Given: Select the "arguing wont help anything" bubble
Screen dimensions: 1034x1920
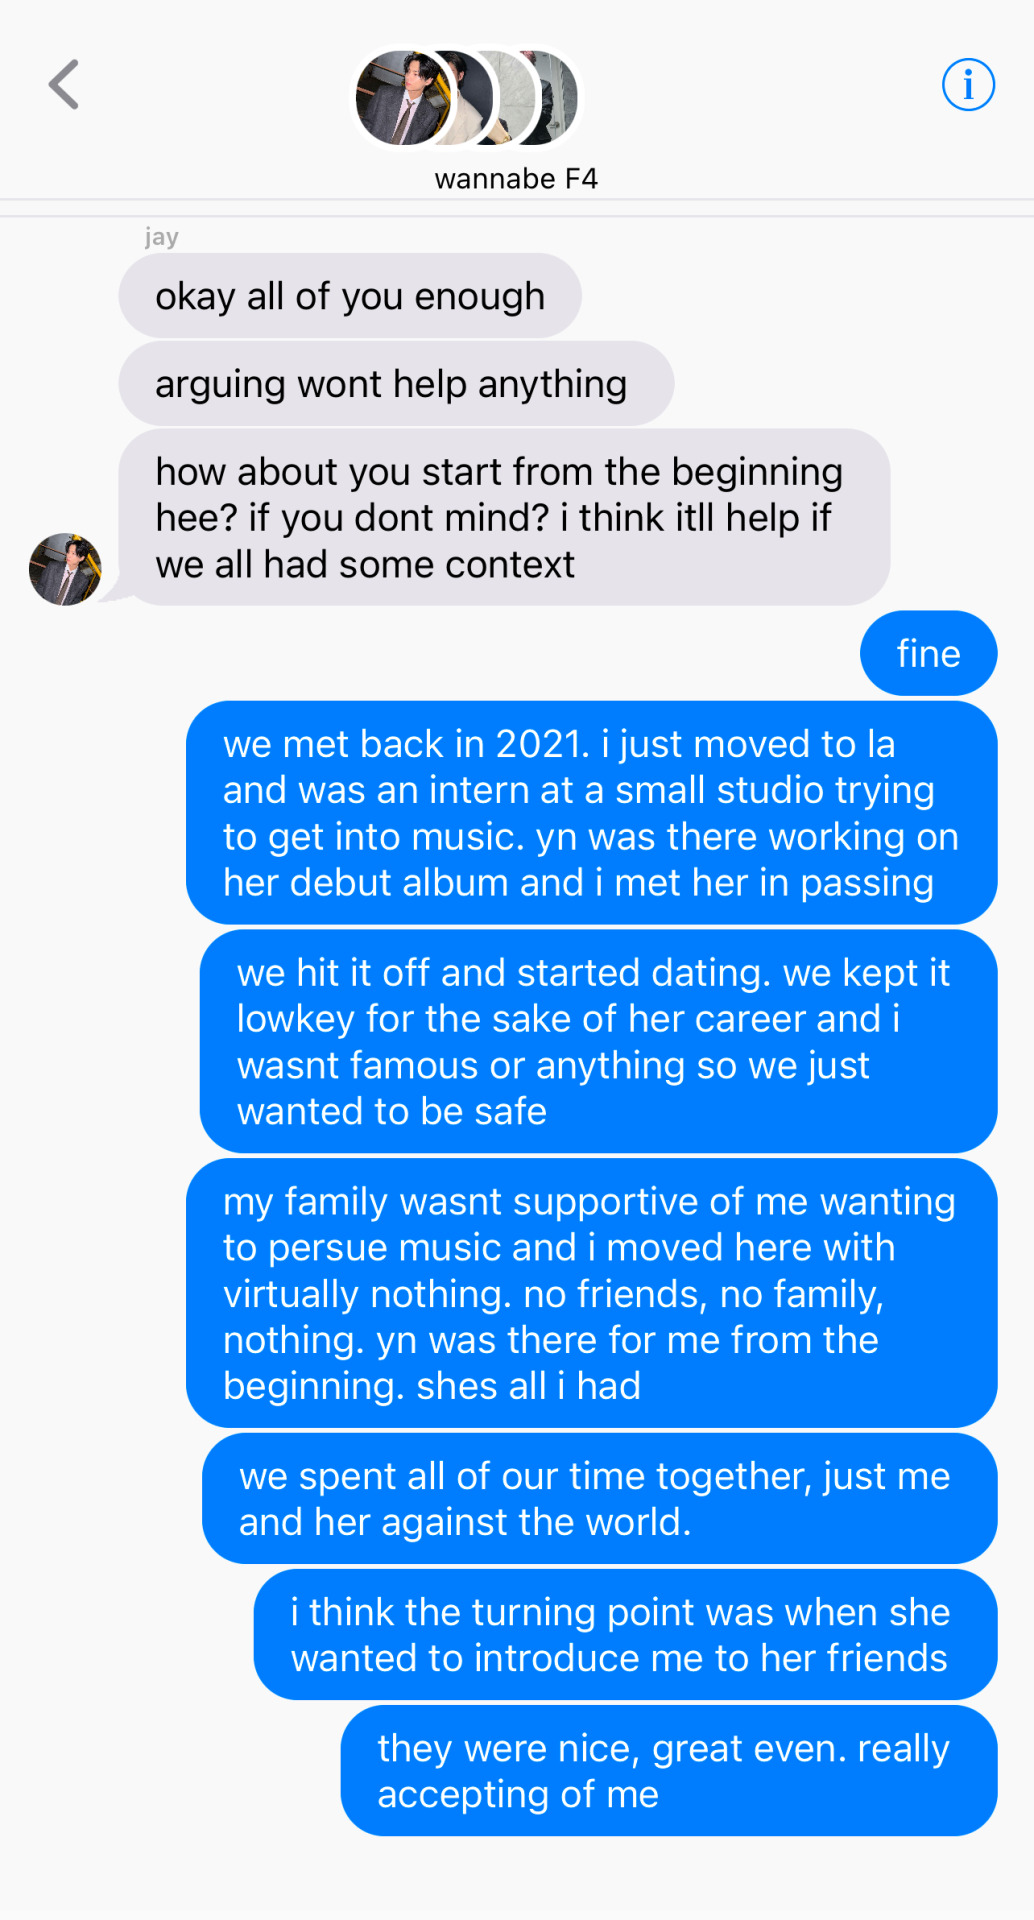Looking at the screenshot, I should tap(396, 384).
